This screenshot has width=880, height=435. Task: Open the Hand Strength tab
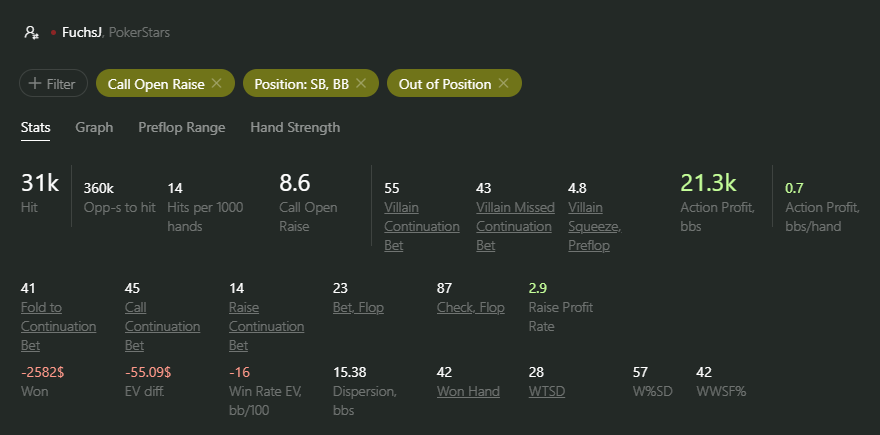295,127
